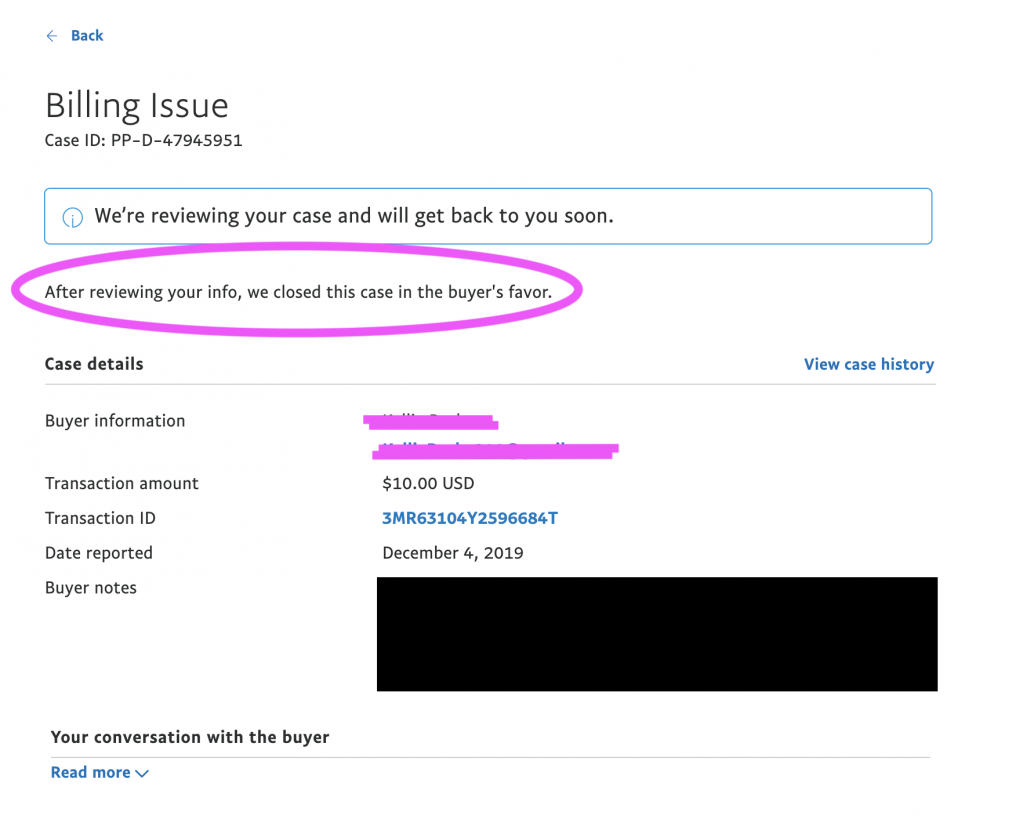This screenshot has width=1016, height=838.
Task: Click the info icon in review banner
Action: (73, 217)
